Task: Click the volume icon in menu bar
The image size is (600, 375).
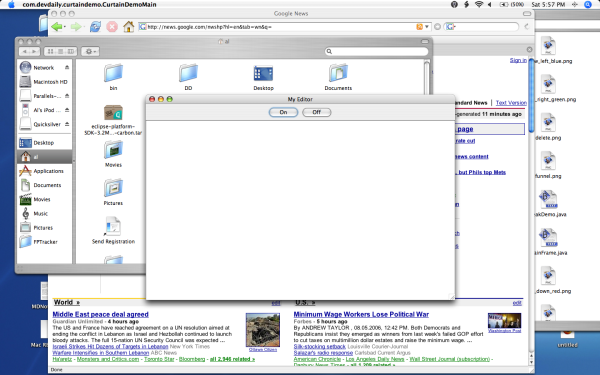Action: (x=490, y=5)
